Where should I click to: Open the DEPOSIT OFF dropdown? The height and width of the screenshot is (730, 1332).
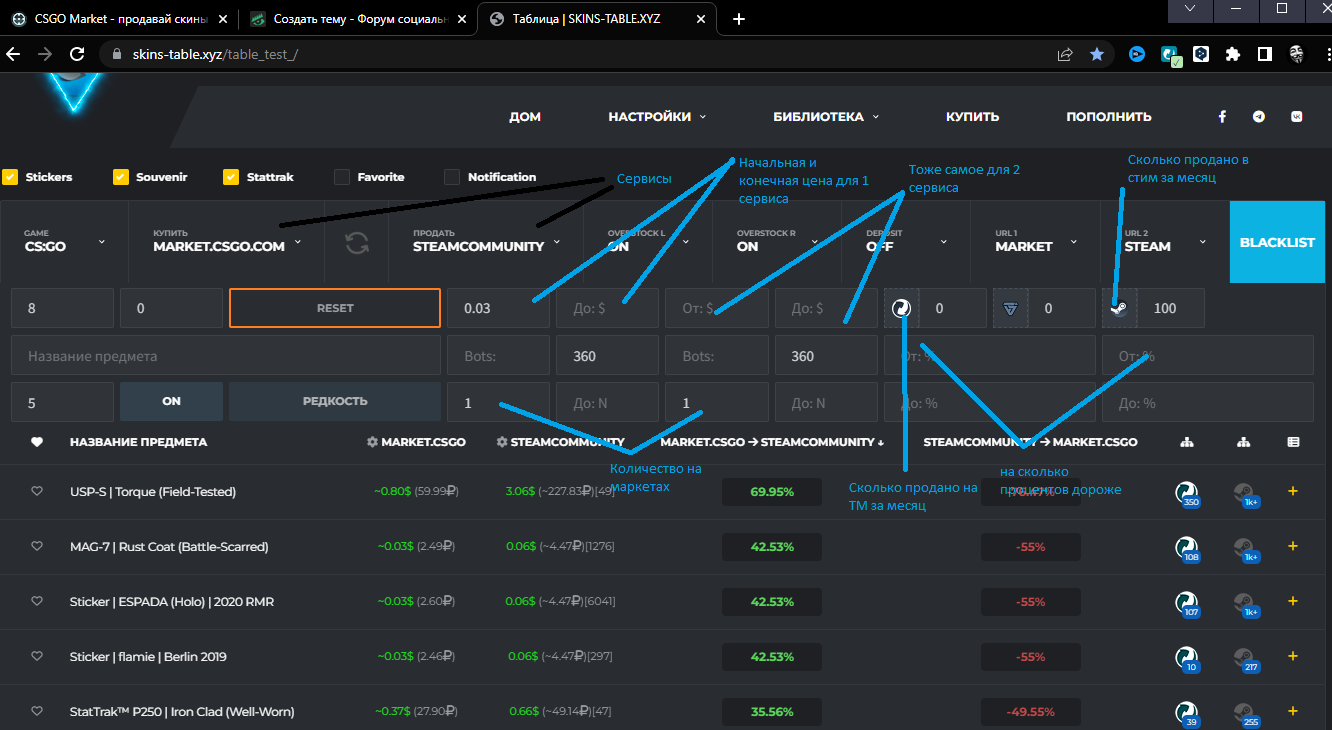906,242
